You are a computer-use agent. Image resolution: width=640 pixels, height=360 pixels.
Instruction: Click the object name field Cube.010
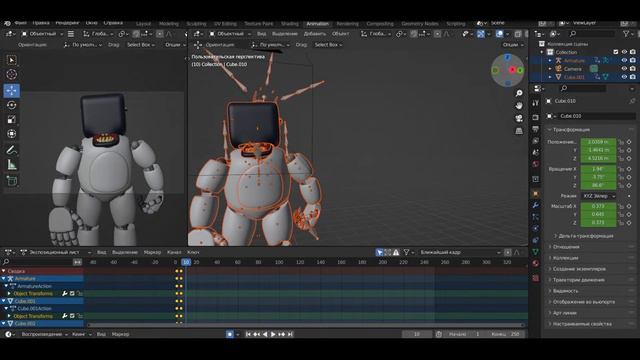point(597,116)
